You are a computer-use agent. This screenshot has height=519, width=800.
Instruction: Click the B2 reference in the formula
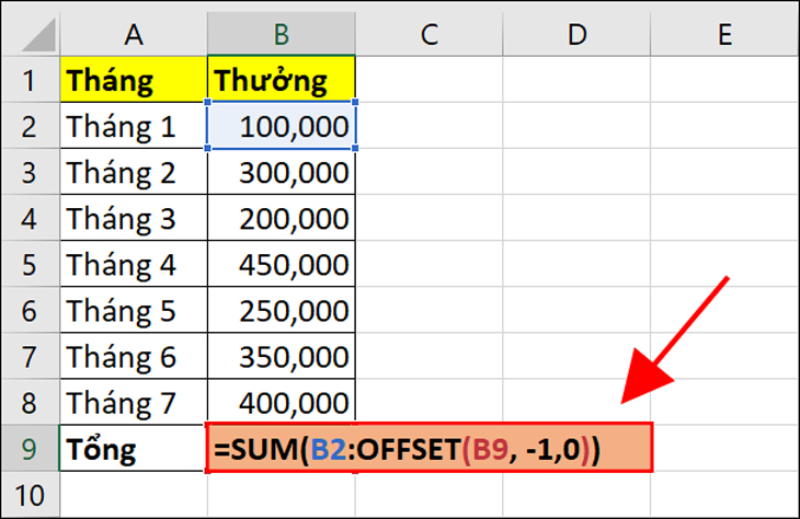tap(327, 450)
